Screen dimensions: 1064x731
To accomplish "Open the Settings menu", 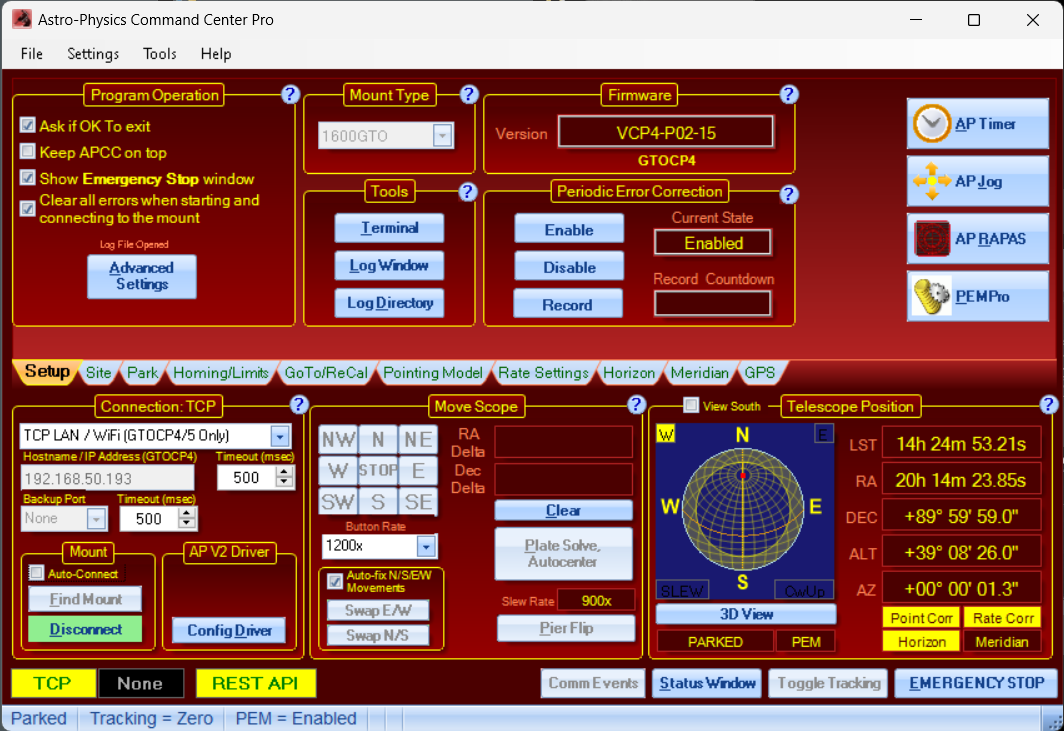I will (x=93, y=54).
